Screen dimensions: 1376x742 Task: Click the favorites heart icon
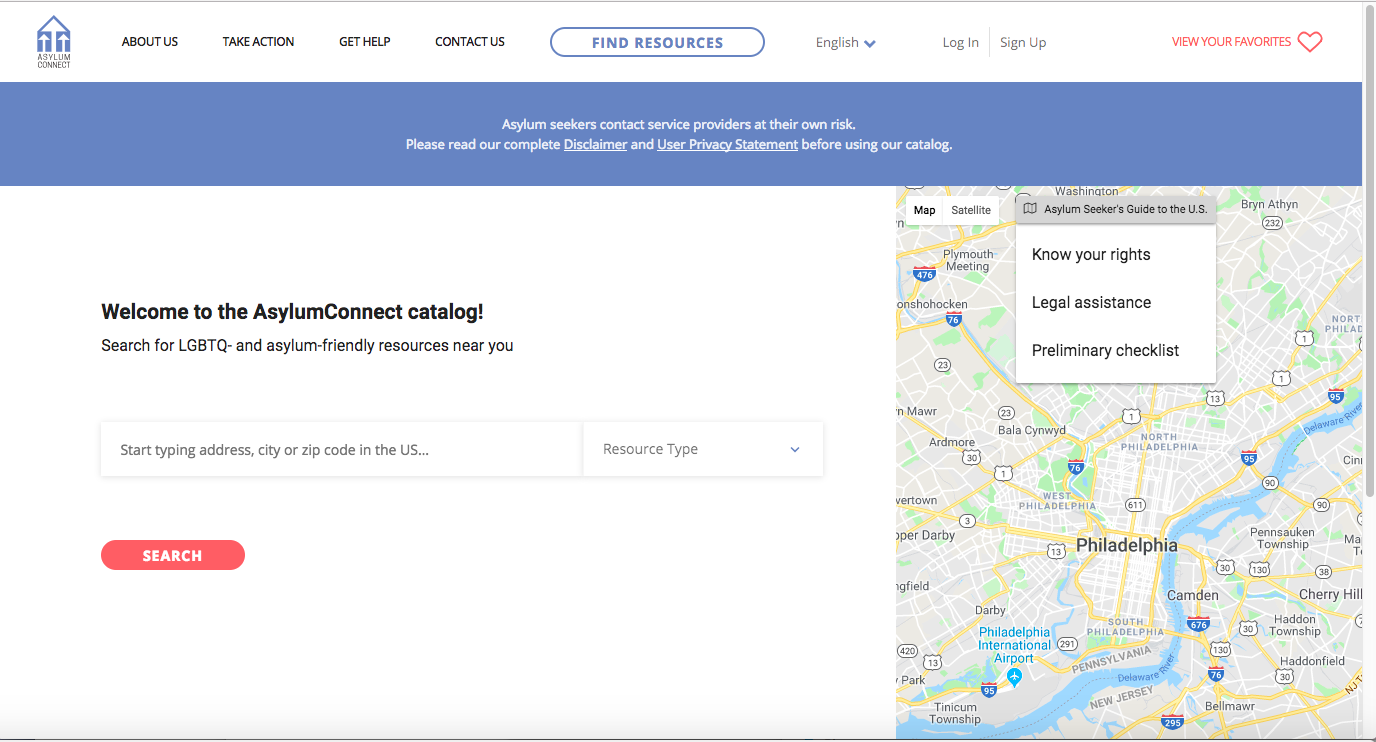coord(1310,42)
